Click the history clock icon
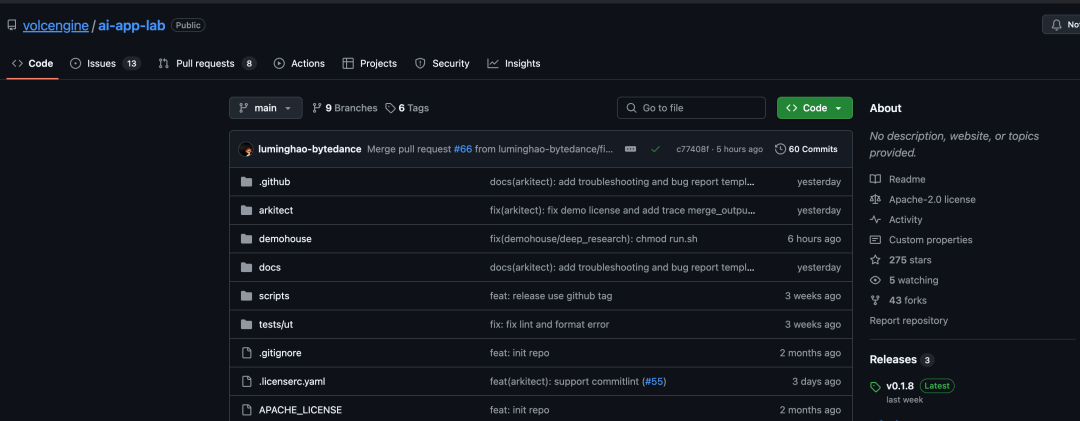Image resolution: width=1080 pixels, height=421 pixels. click(780, 149)
